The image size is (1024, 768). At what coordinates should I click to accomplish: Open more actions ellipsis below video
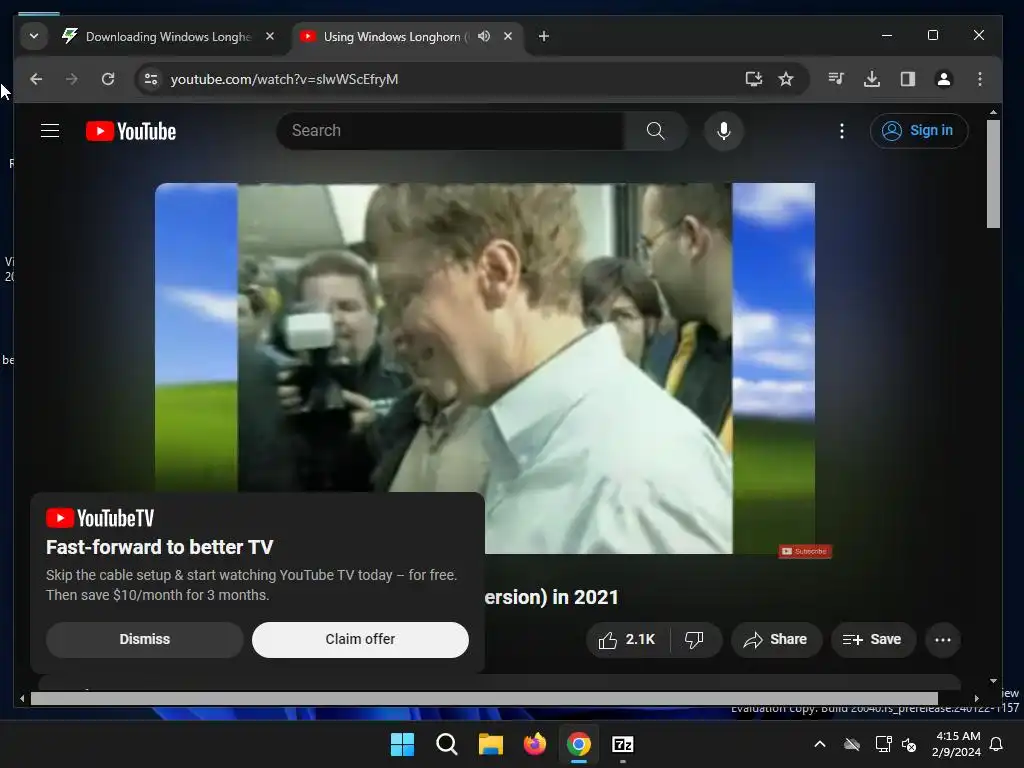[943, 639]
